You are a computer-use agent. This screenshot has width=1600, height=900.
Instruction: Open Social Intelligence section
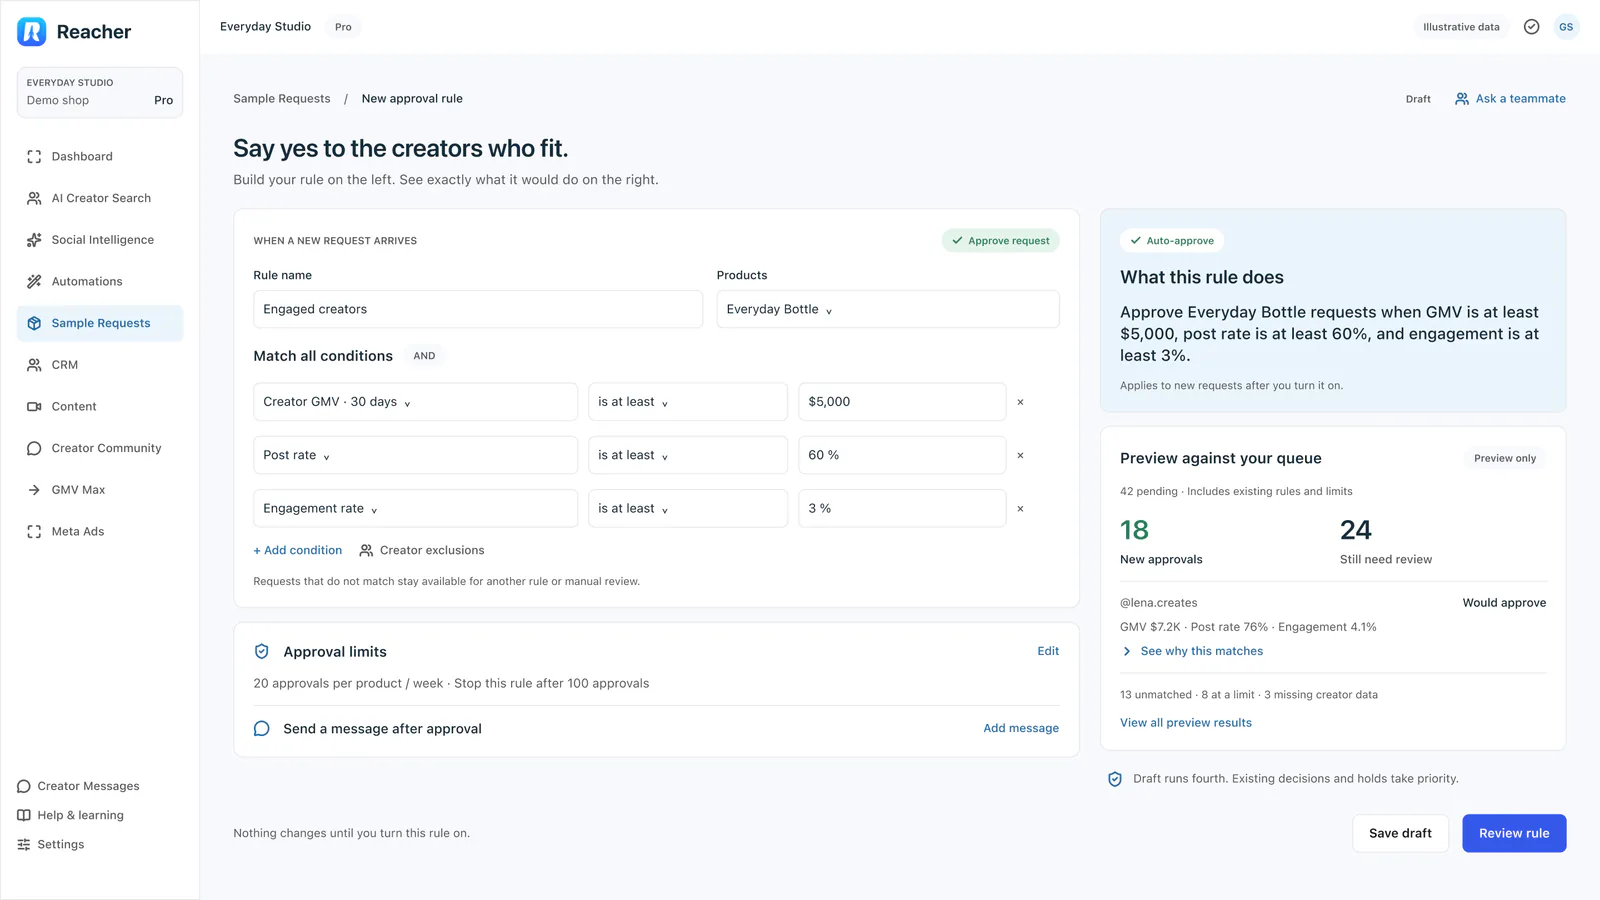100,240
